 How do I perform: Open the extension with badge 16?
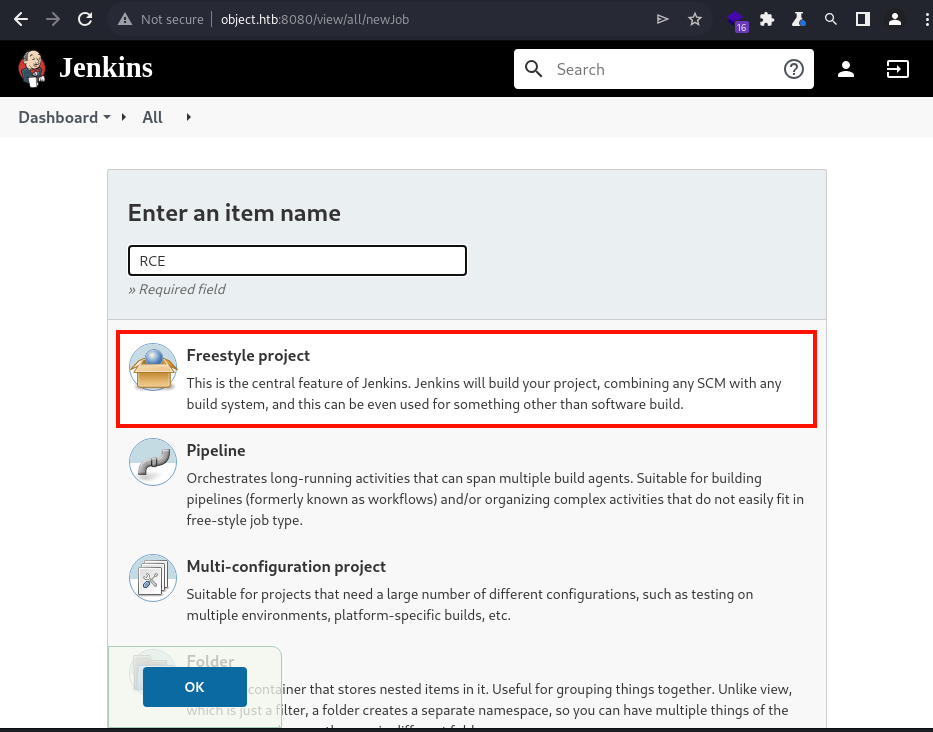point(738,21)
